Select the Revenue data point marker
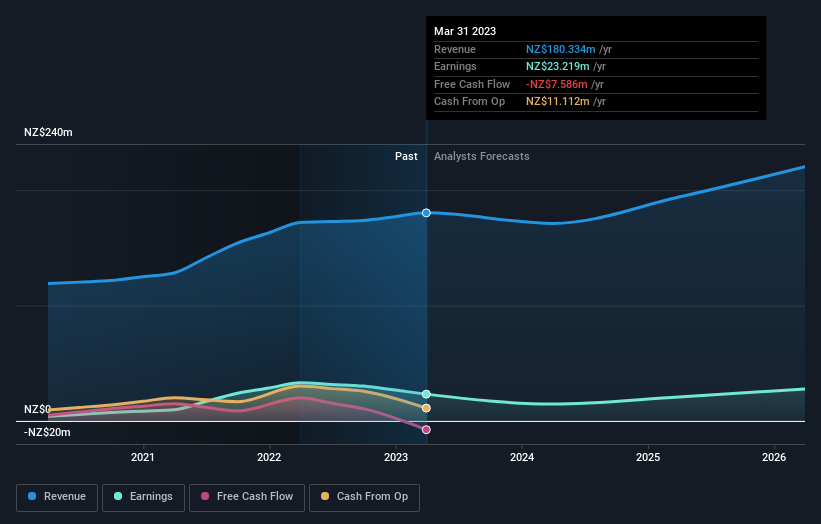 click(x=426, y=213)
